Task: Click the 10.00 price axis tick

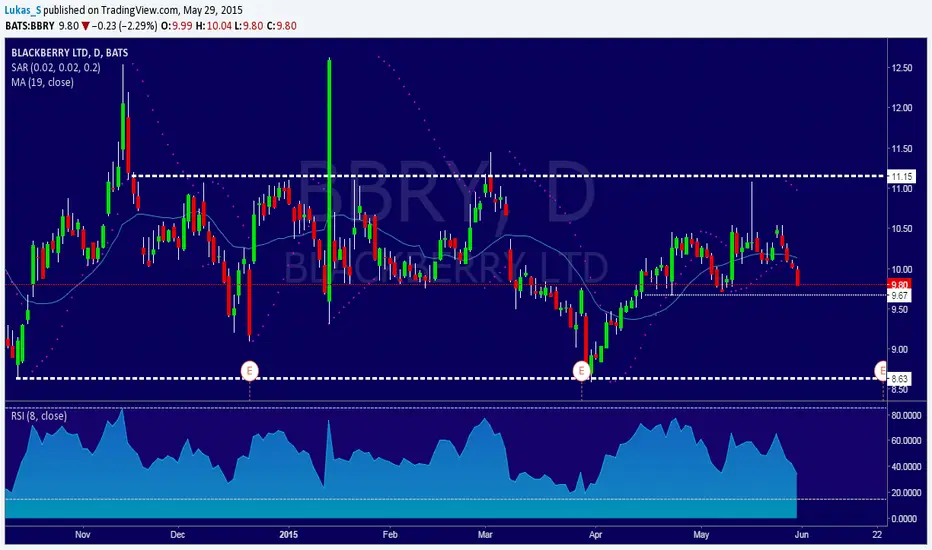Action: tap(902, 269)
